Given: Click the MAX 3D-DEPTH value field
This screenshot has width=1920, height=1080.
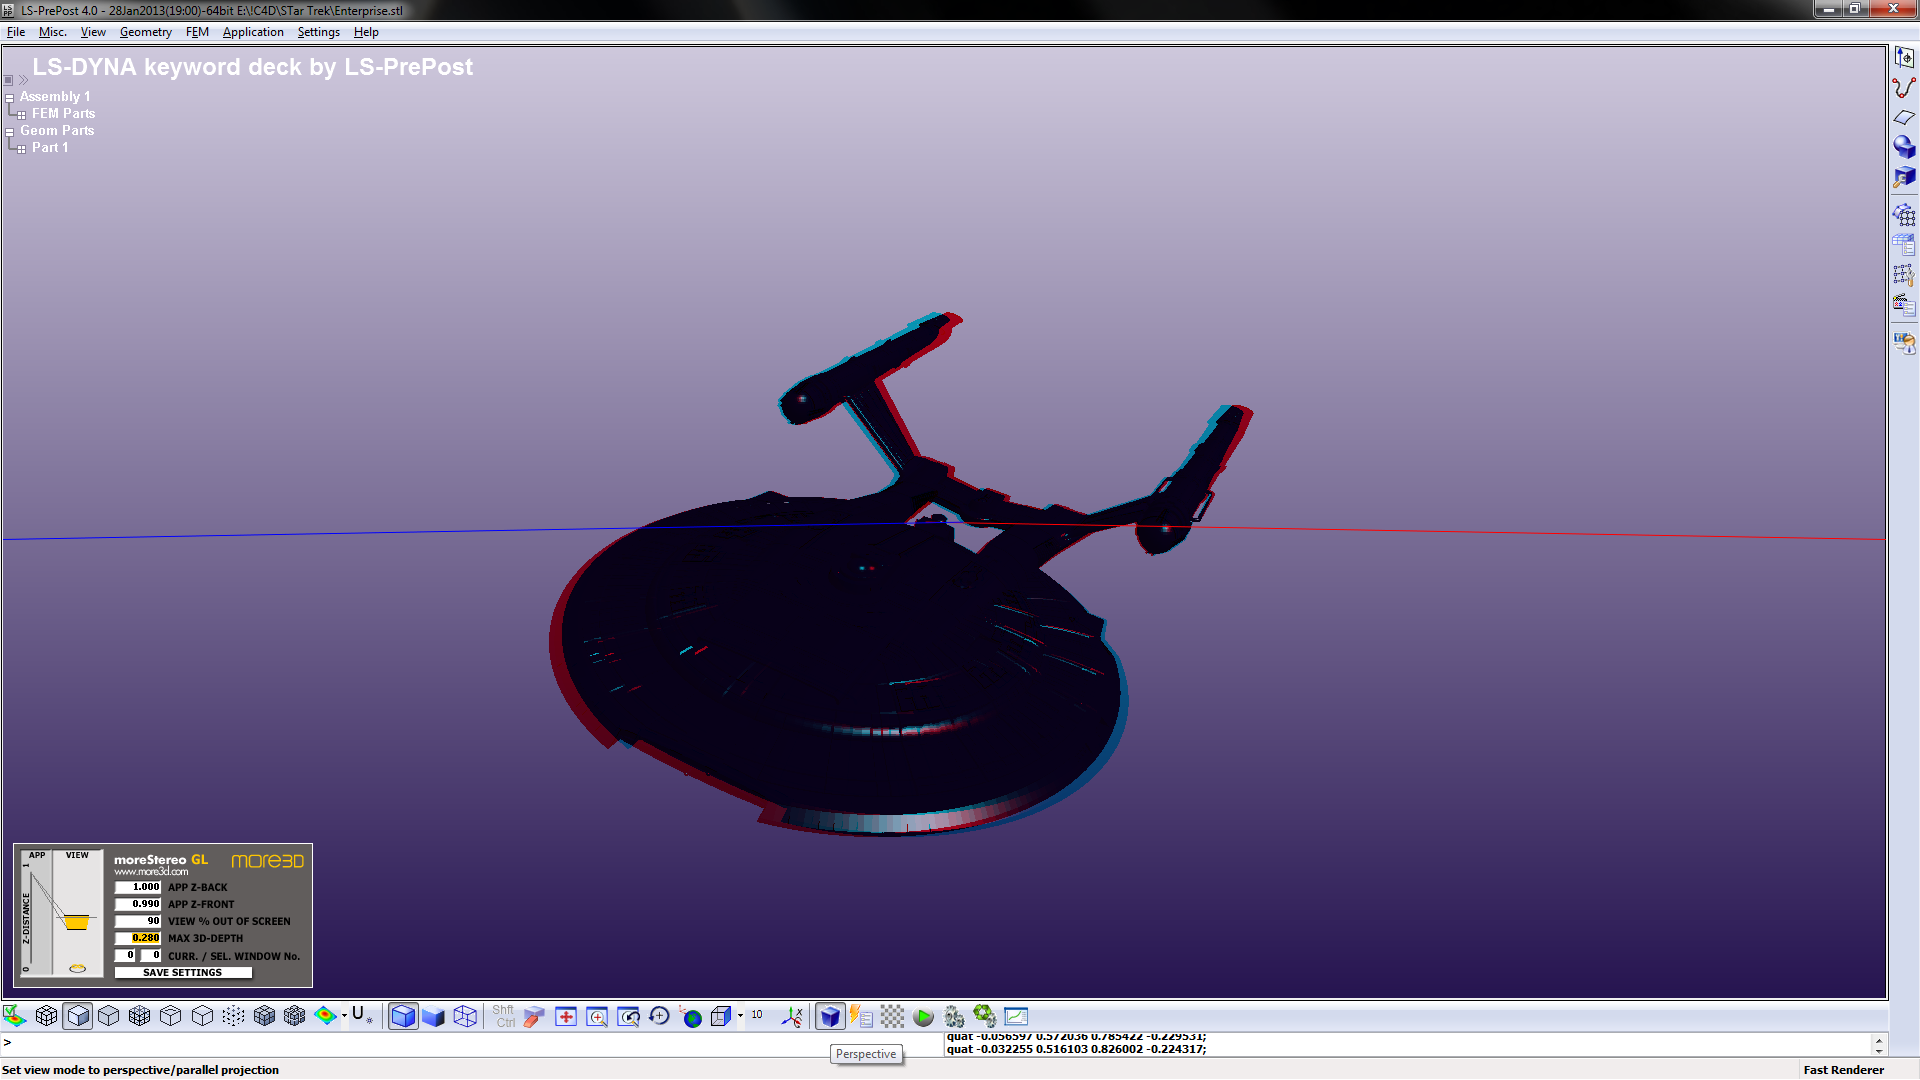Looking at the screenshot, I should coord(138,938).
